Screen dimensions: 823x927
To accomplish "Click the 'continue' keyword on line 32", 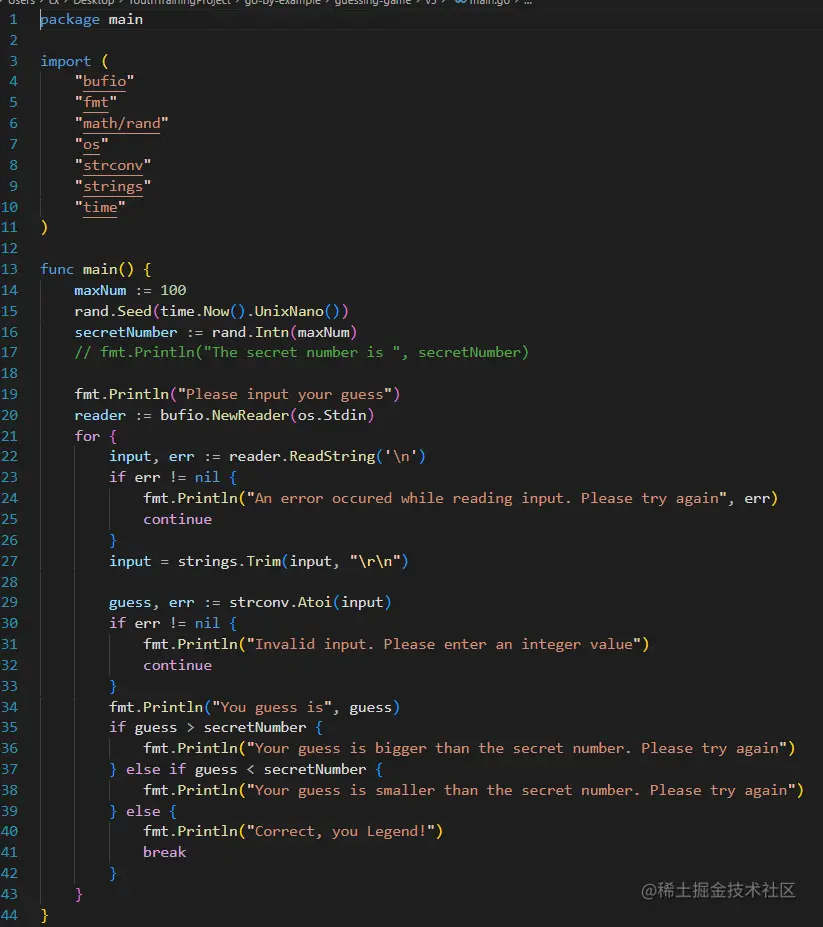I will pos(177,665).
